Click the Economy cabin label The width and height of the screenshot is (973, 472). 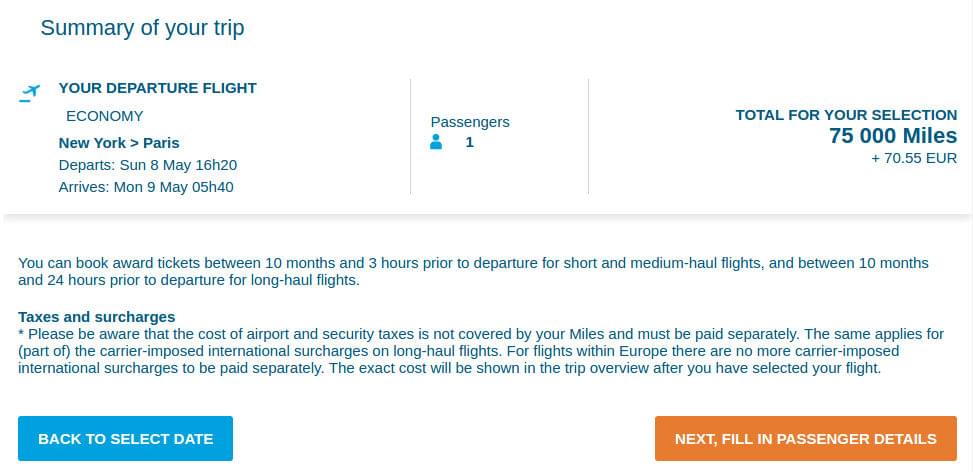[x=105, y=116]
